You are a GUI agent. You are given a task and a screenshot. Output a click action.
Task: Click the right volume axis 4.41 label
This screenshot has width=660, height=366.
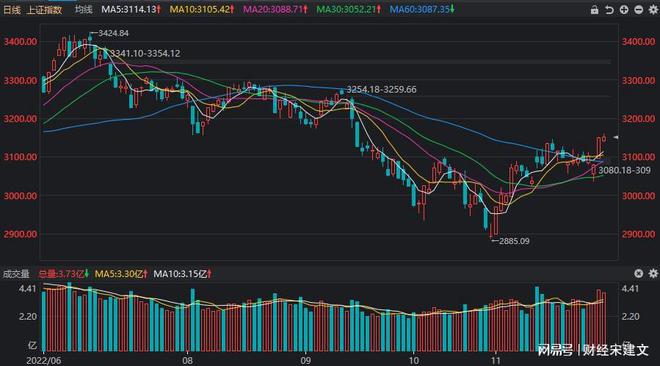point(630,289)
